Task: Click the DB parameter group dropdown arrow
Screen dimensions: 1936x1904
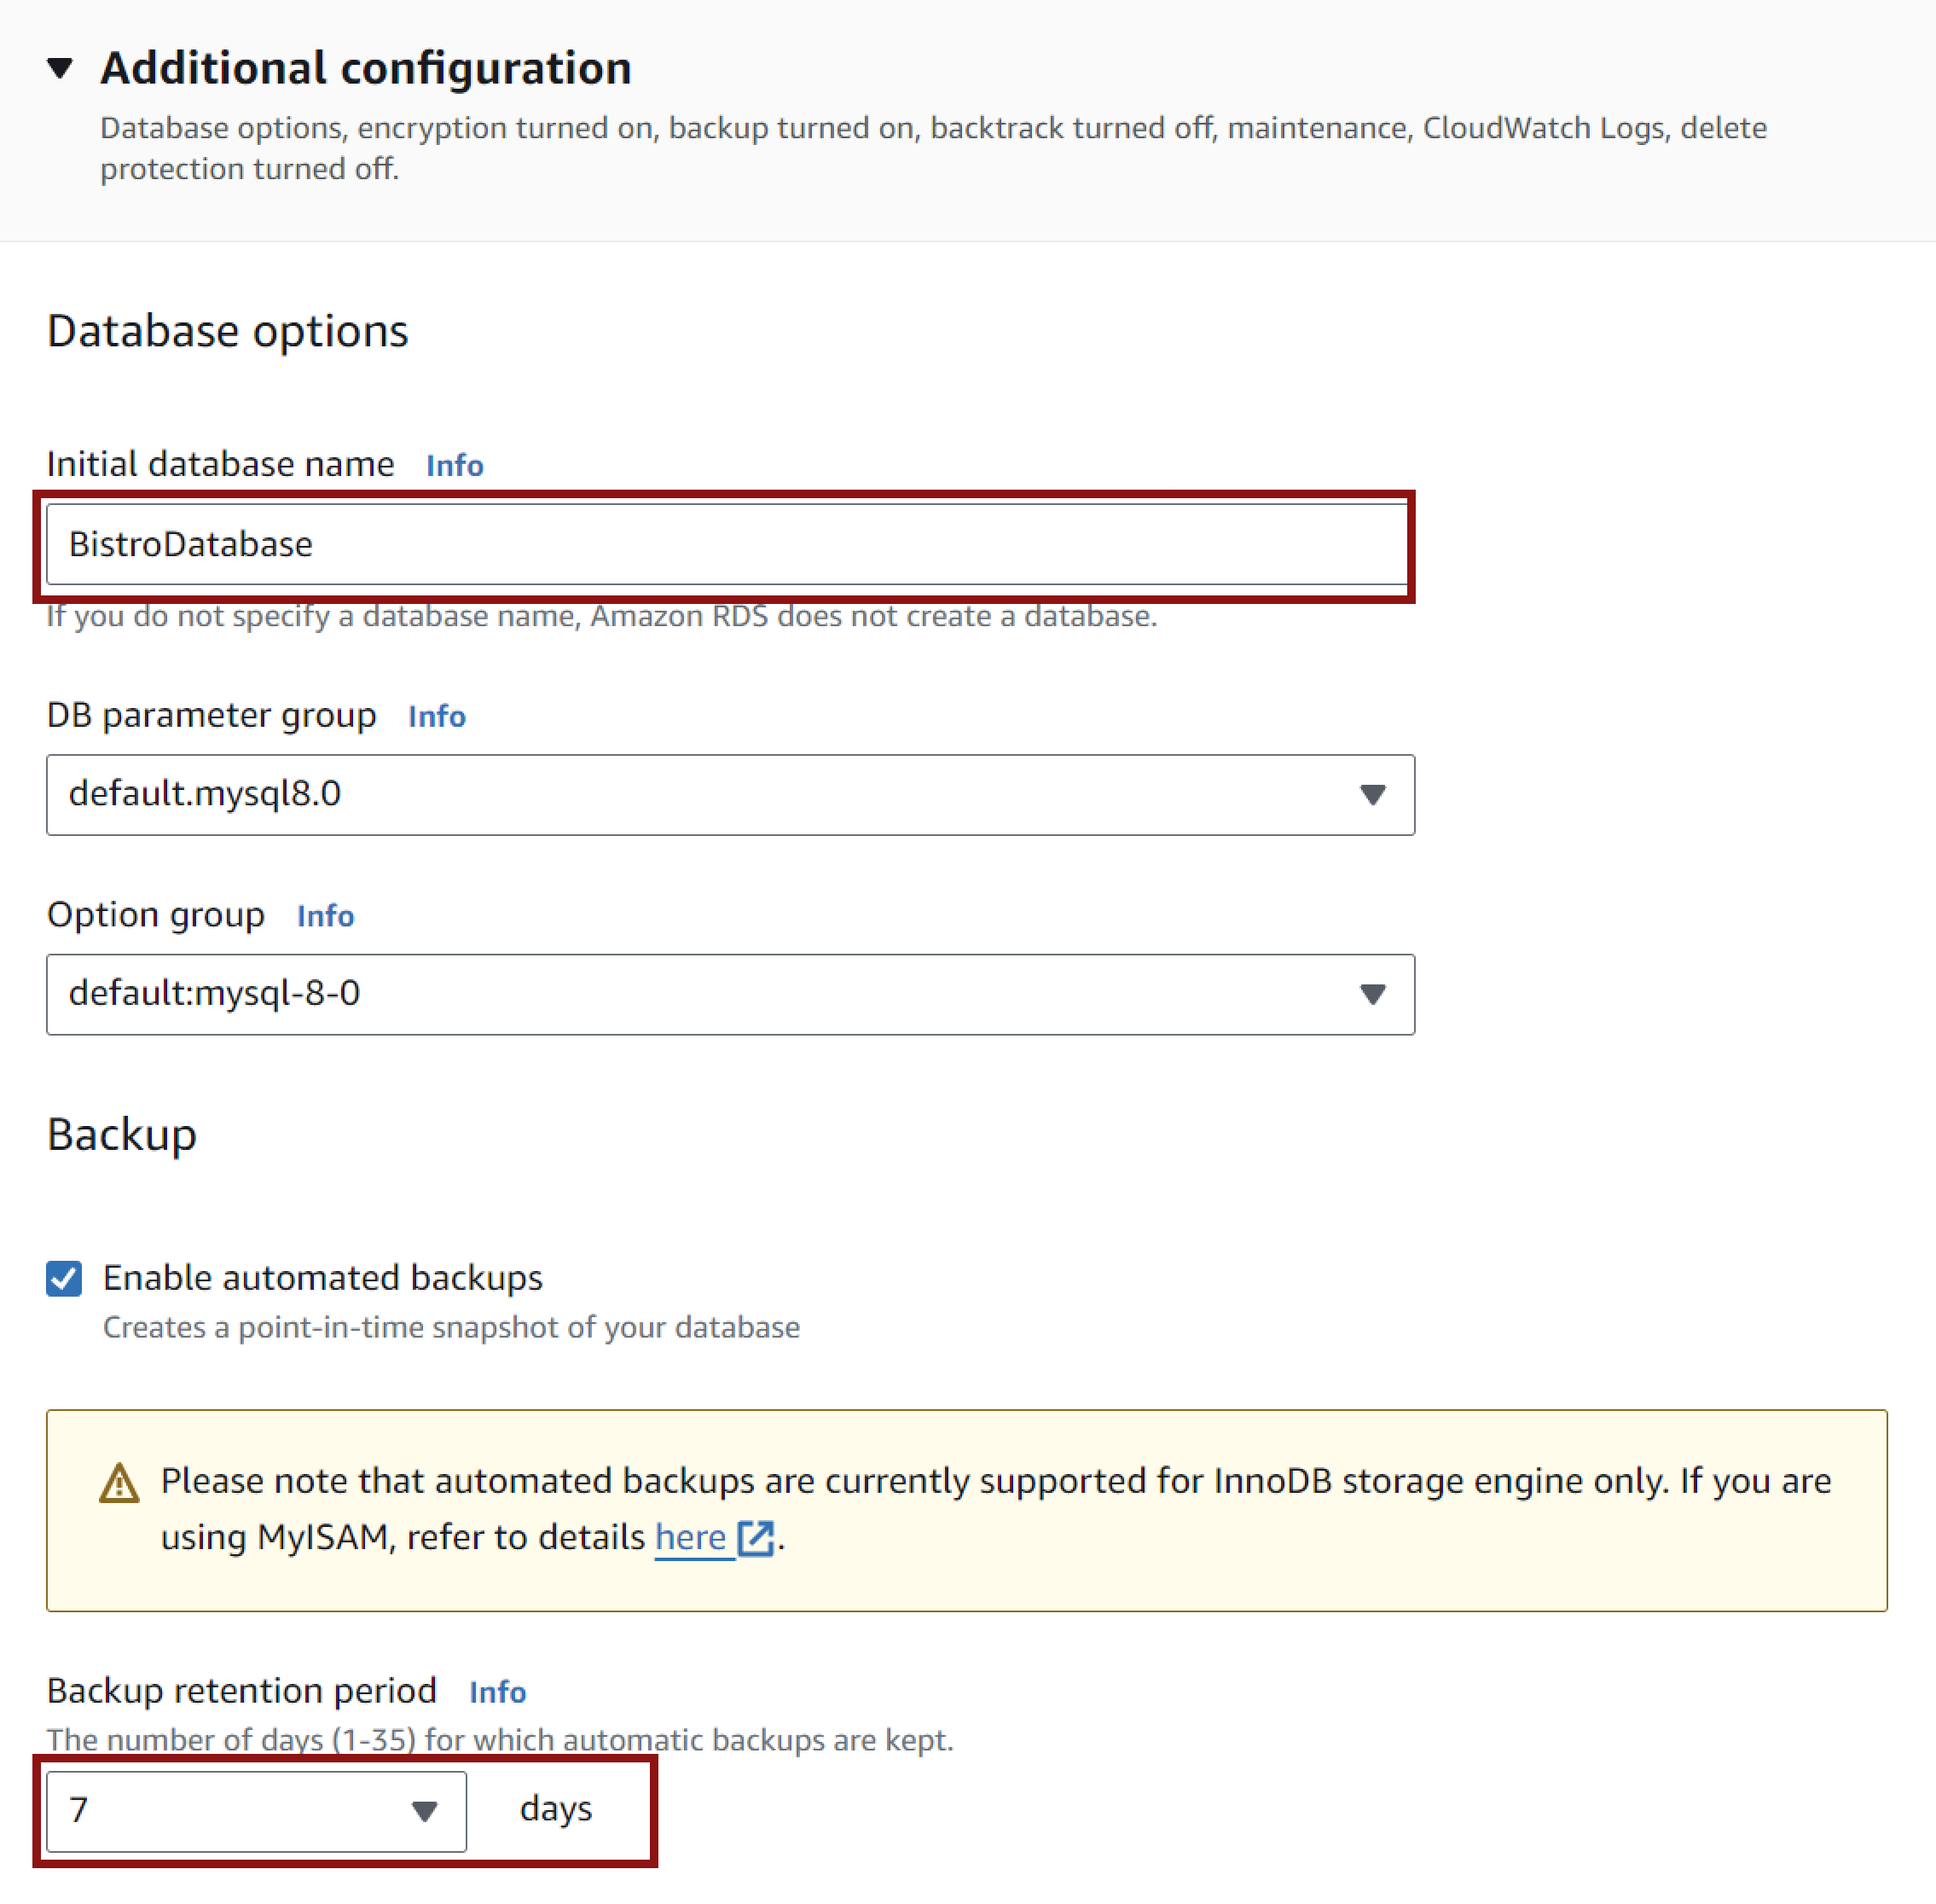Action: tap(1373, 795)
